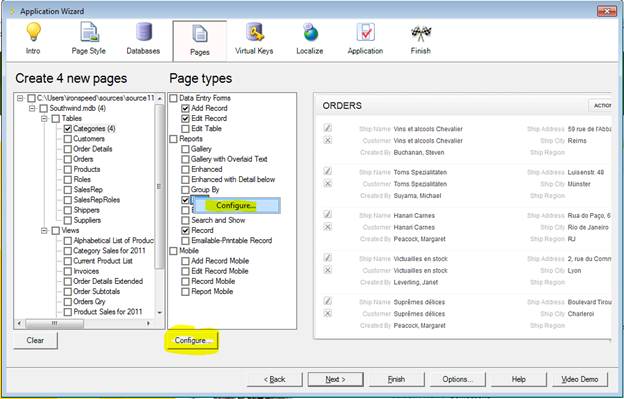
Task: Click edit pencil icon for Toms Spezialitäten order
Action: 328,171
